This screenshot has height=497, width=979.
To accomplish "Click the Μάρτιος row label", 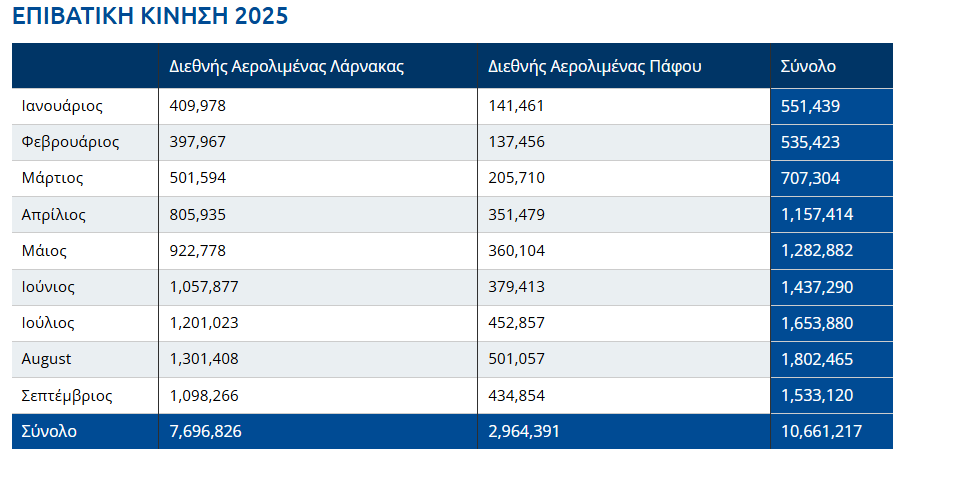I will click(52, 178).
